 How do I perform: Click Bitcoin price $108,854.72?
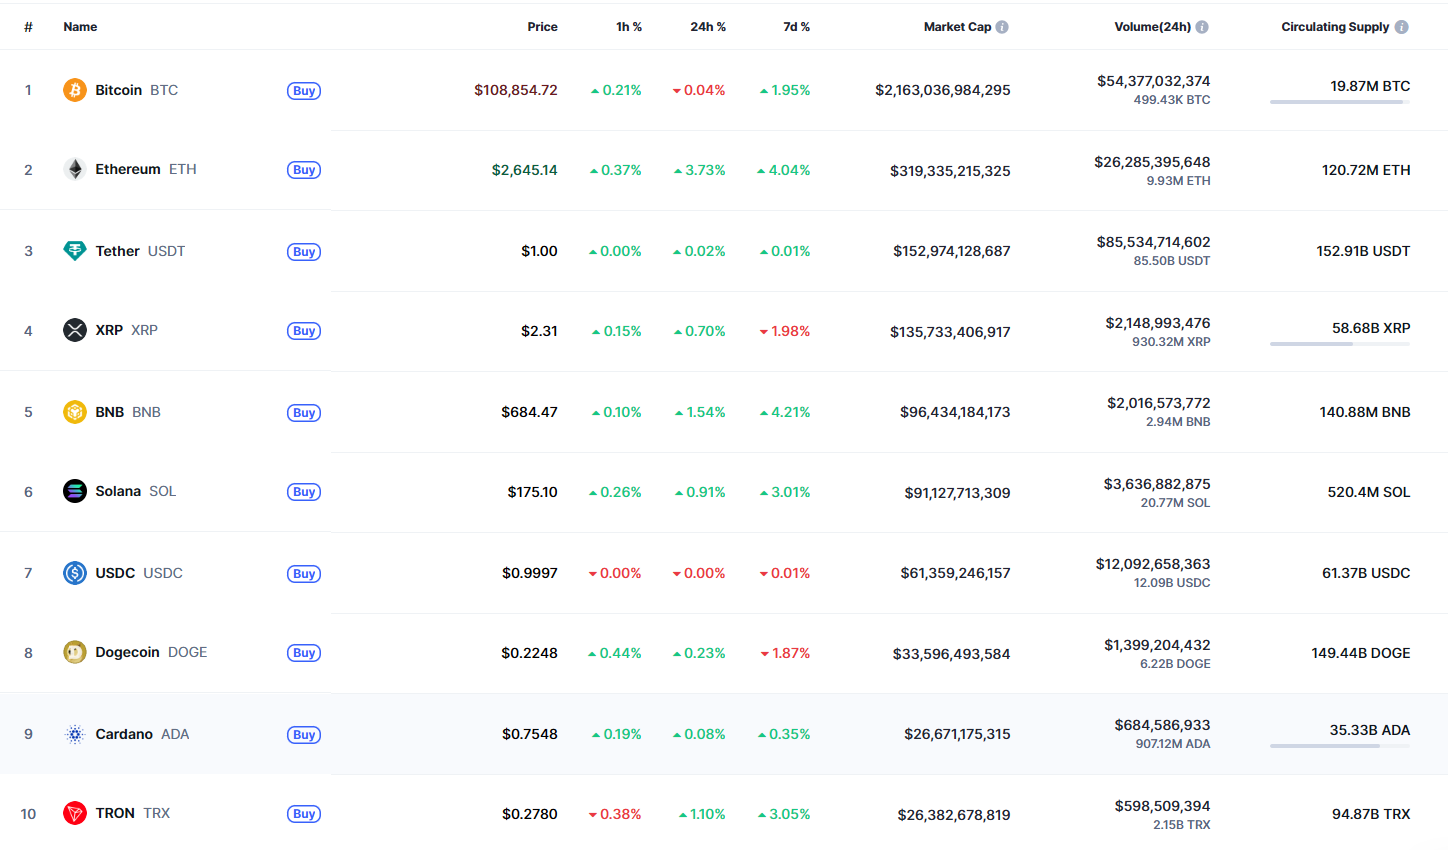(x=516, y=90)
